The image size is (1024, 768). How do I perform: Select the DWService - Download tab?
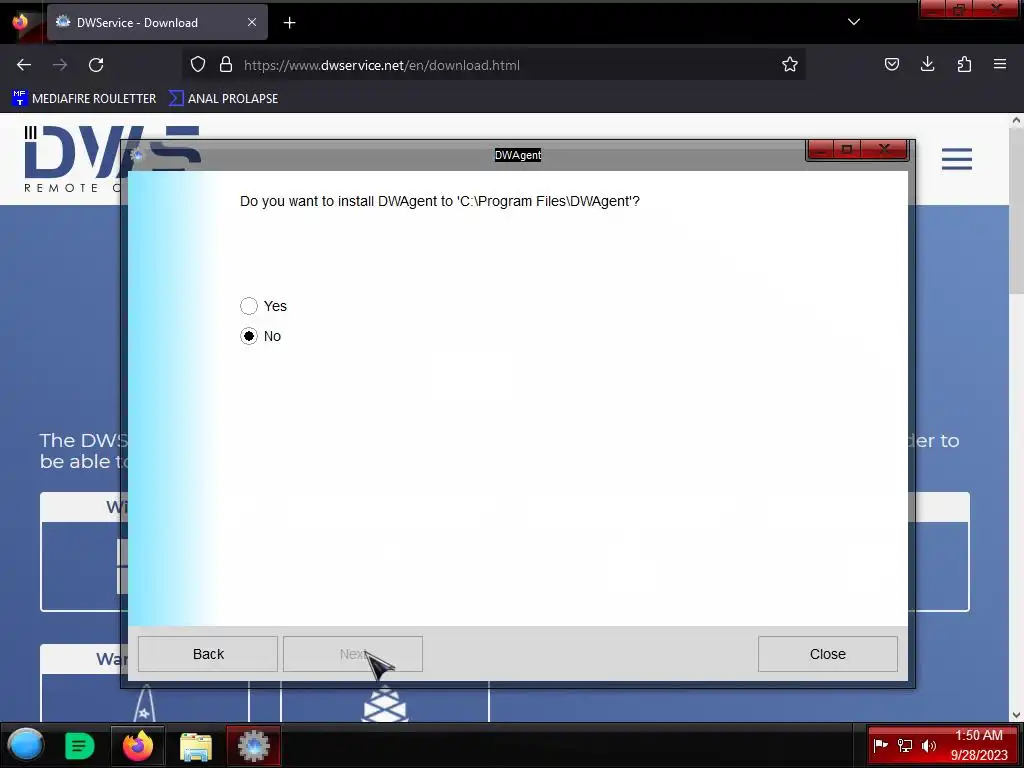point(157,22)
